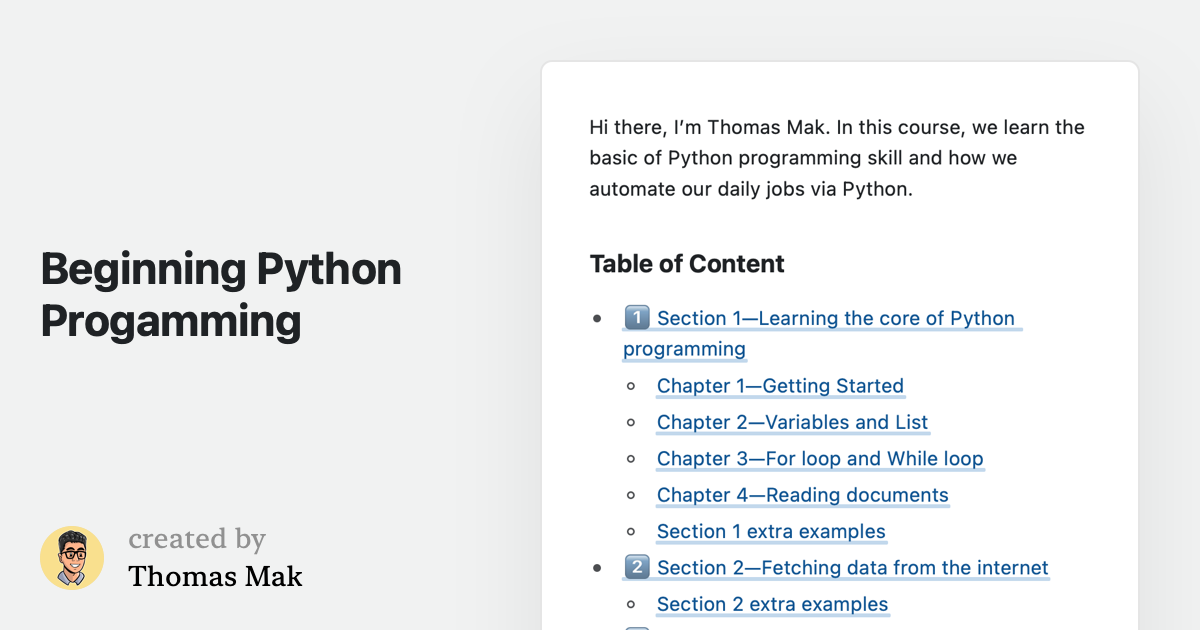The image size is (1200, 630).
Task: Click the Table of Content heading
Action: [687, 264]
